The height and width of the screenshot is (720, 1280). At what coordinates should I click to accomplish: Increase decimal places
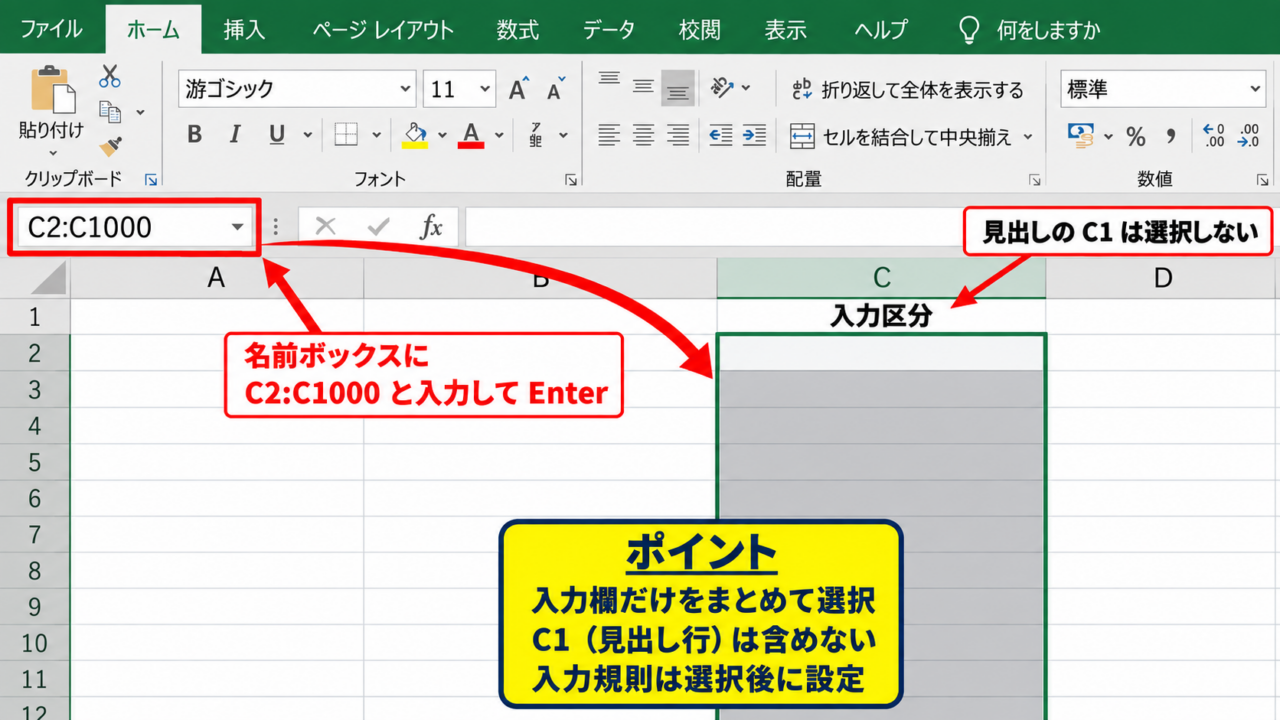pos(1213,136)
